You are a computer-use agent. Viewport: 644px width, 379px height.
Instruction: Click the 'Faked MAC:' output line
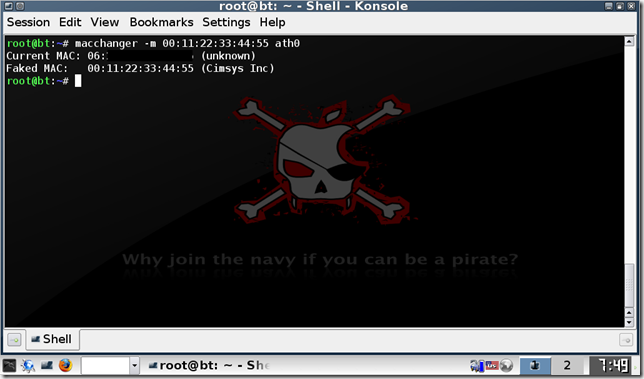(x=140, y=68)
